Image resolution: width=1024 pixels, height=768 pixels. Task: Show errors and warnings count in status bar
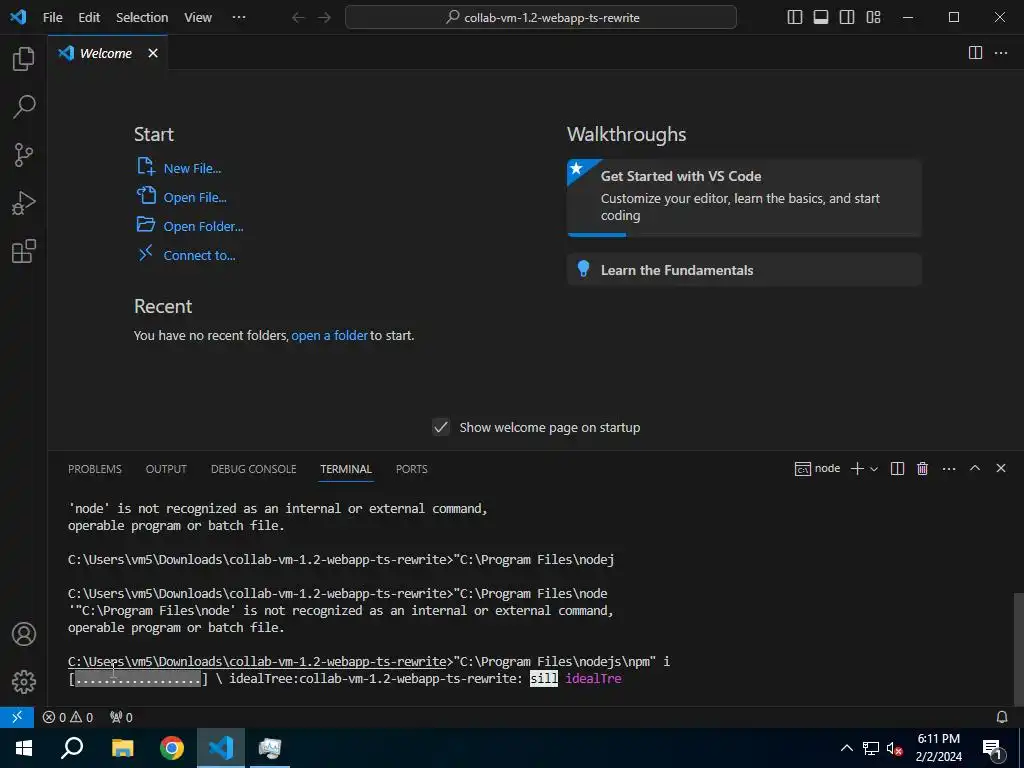(x=68, y=717)
